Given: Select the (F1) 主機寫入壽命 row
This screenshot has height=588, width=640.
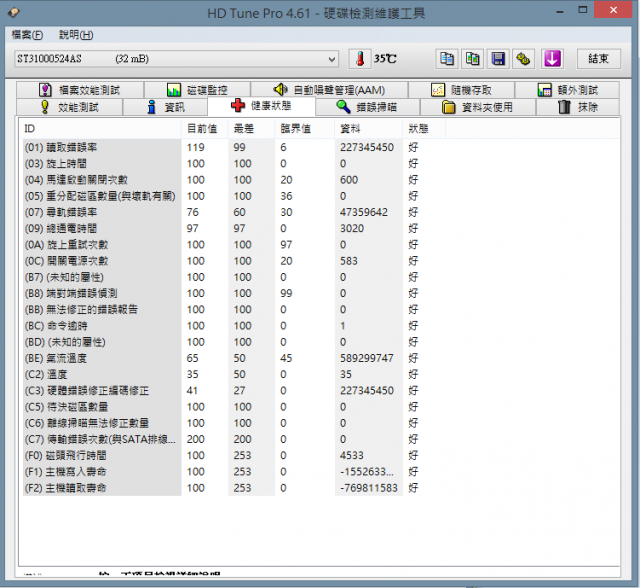Looking at the screenshot, I should tap(234, 472).
